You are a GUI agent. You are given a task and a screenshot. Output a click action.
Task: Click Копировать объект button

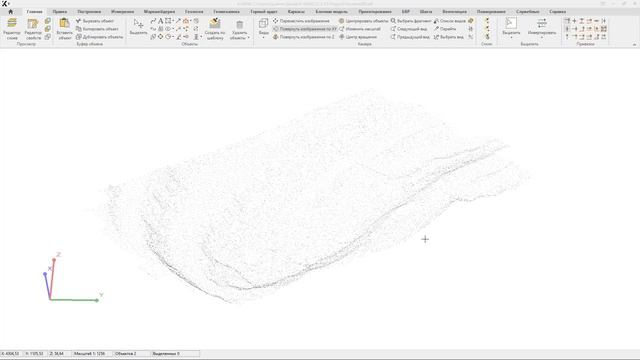click(97, 29)
